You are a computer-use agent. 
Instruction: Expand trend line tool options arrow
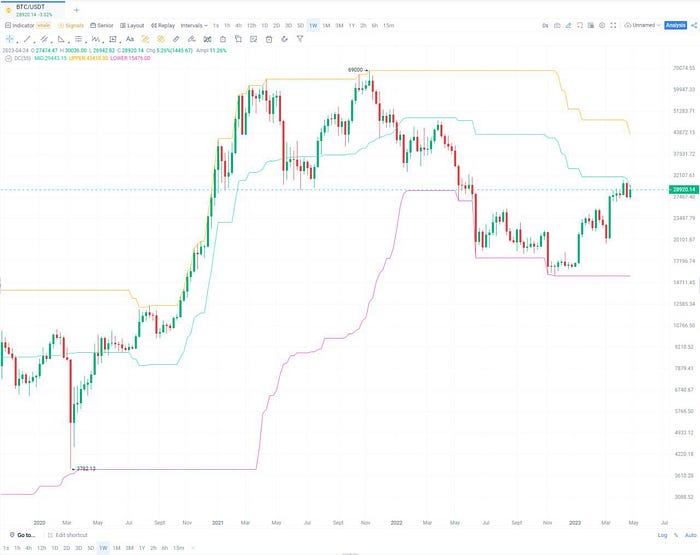point(34,42)
